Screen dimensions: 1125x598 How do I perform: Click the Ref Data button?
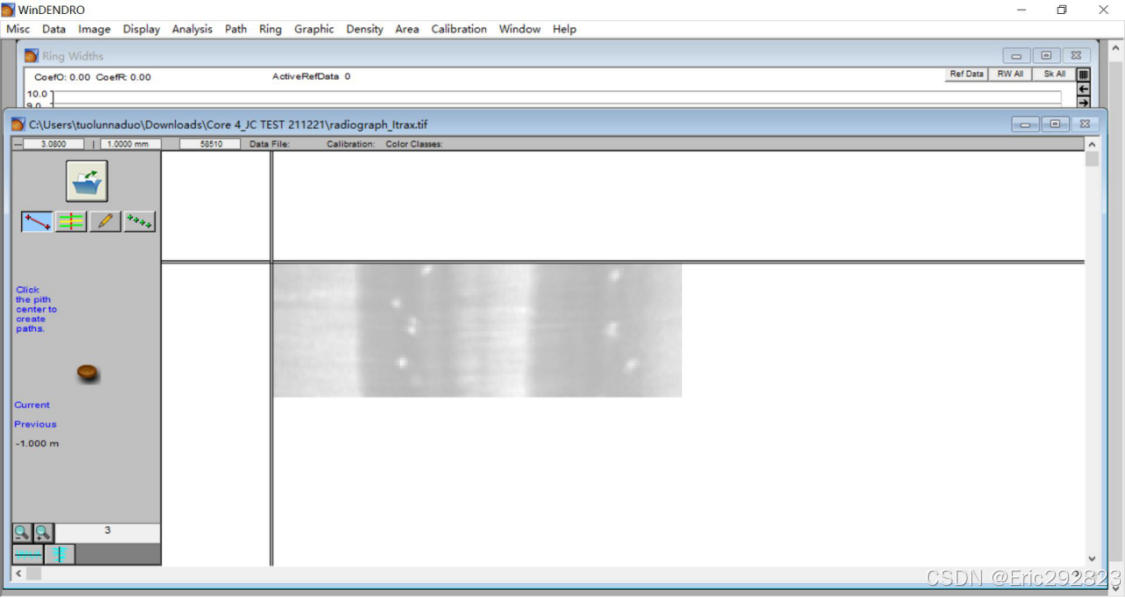tap(966, 74)
